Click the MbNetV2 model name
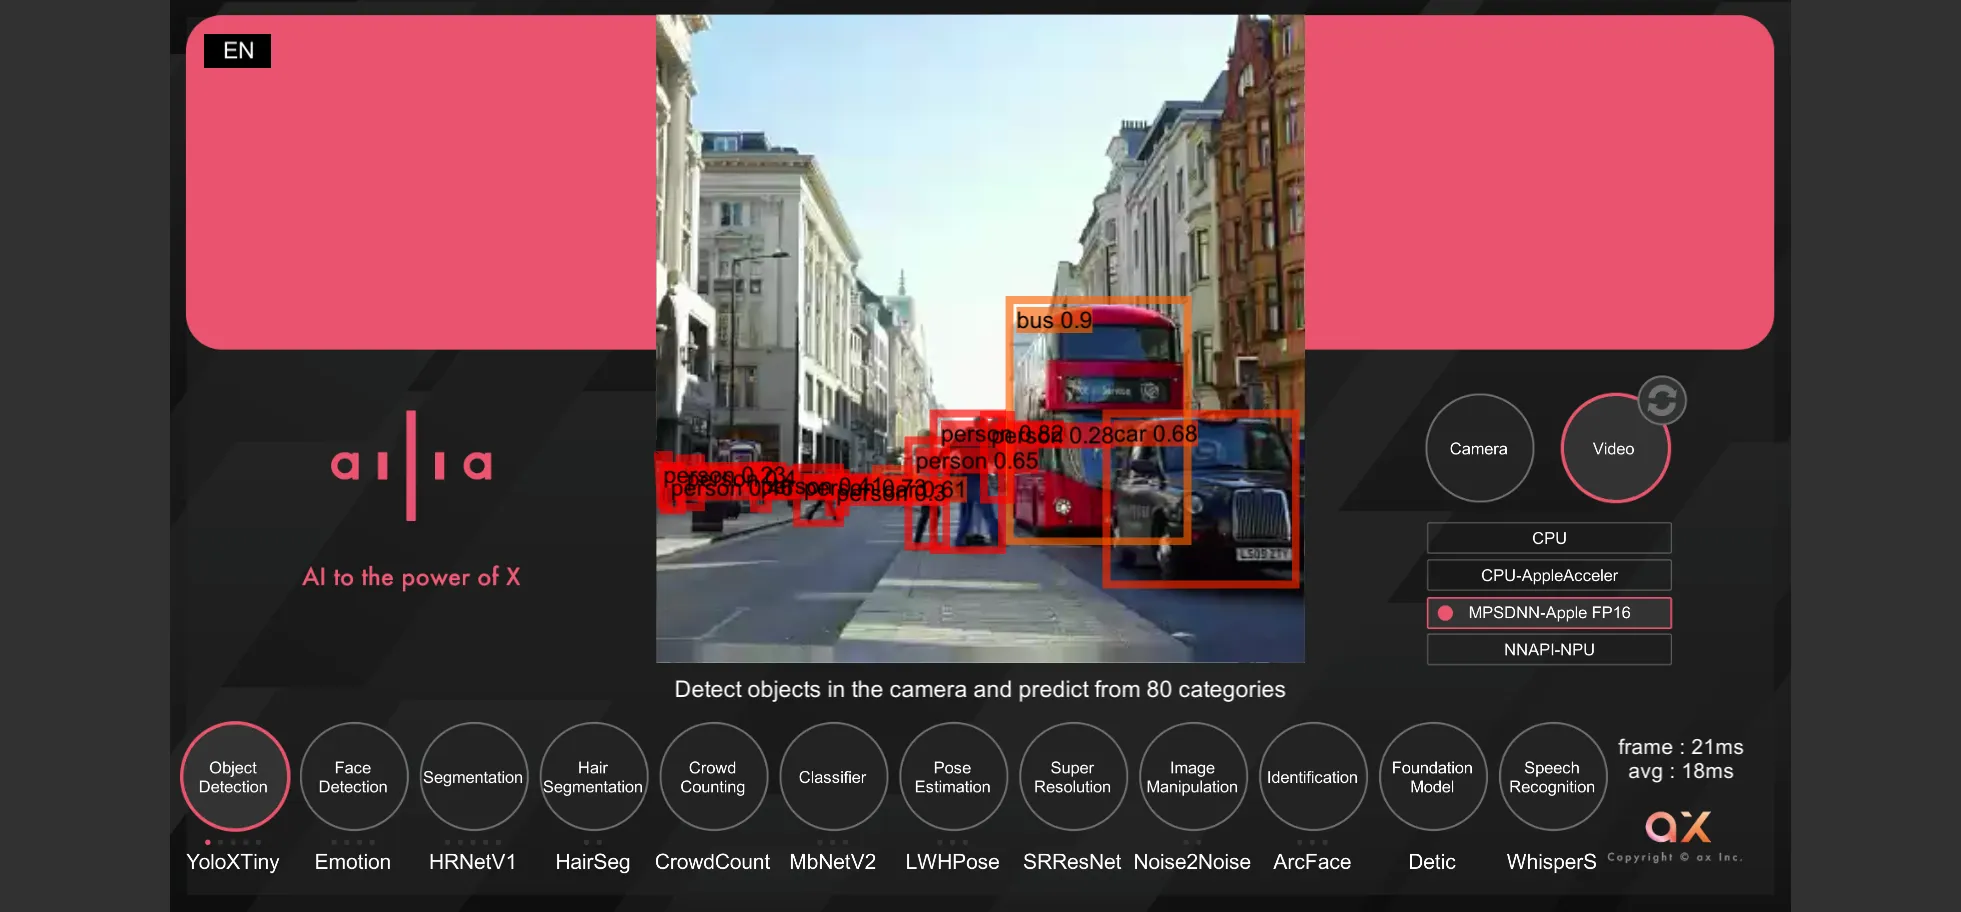 [x=833, y=862]
